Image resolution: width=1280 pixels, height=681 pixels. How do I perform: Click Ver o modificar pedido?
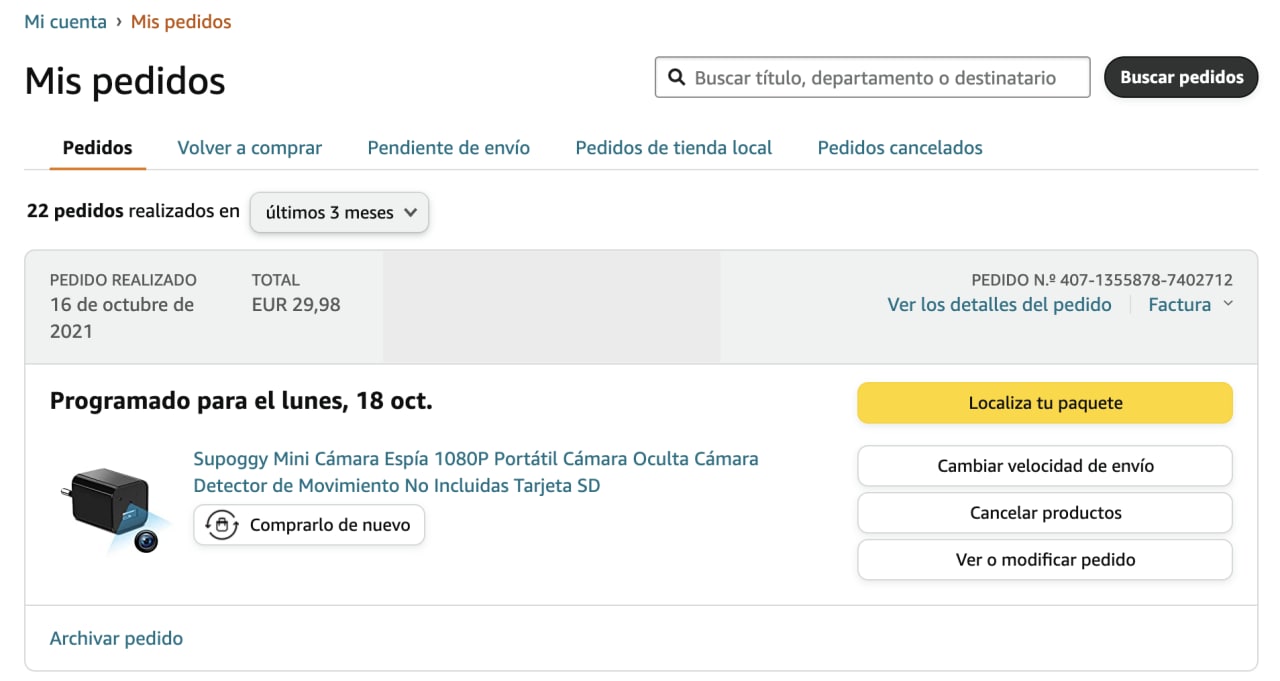tap(1044, 560)
